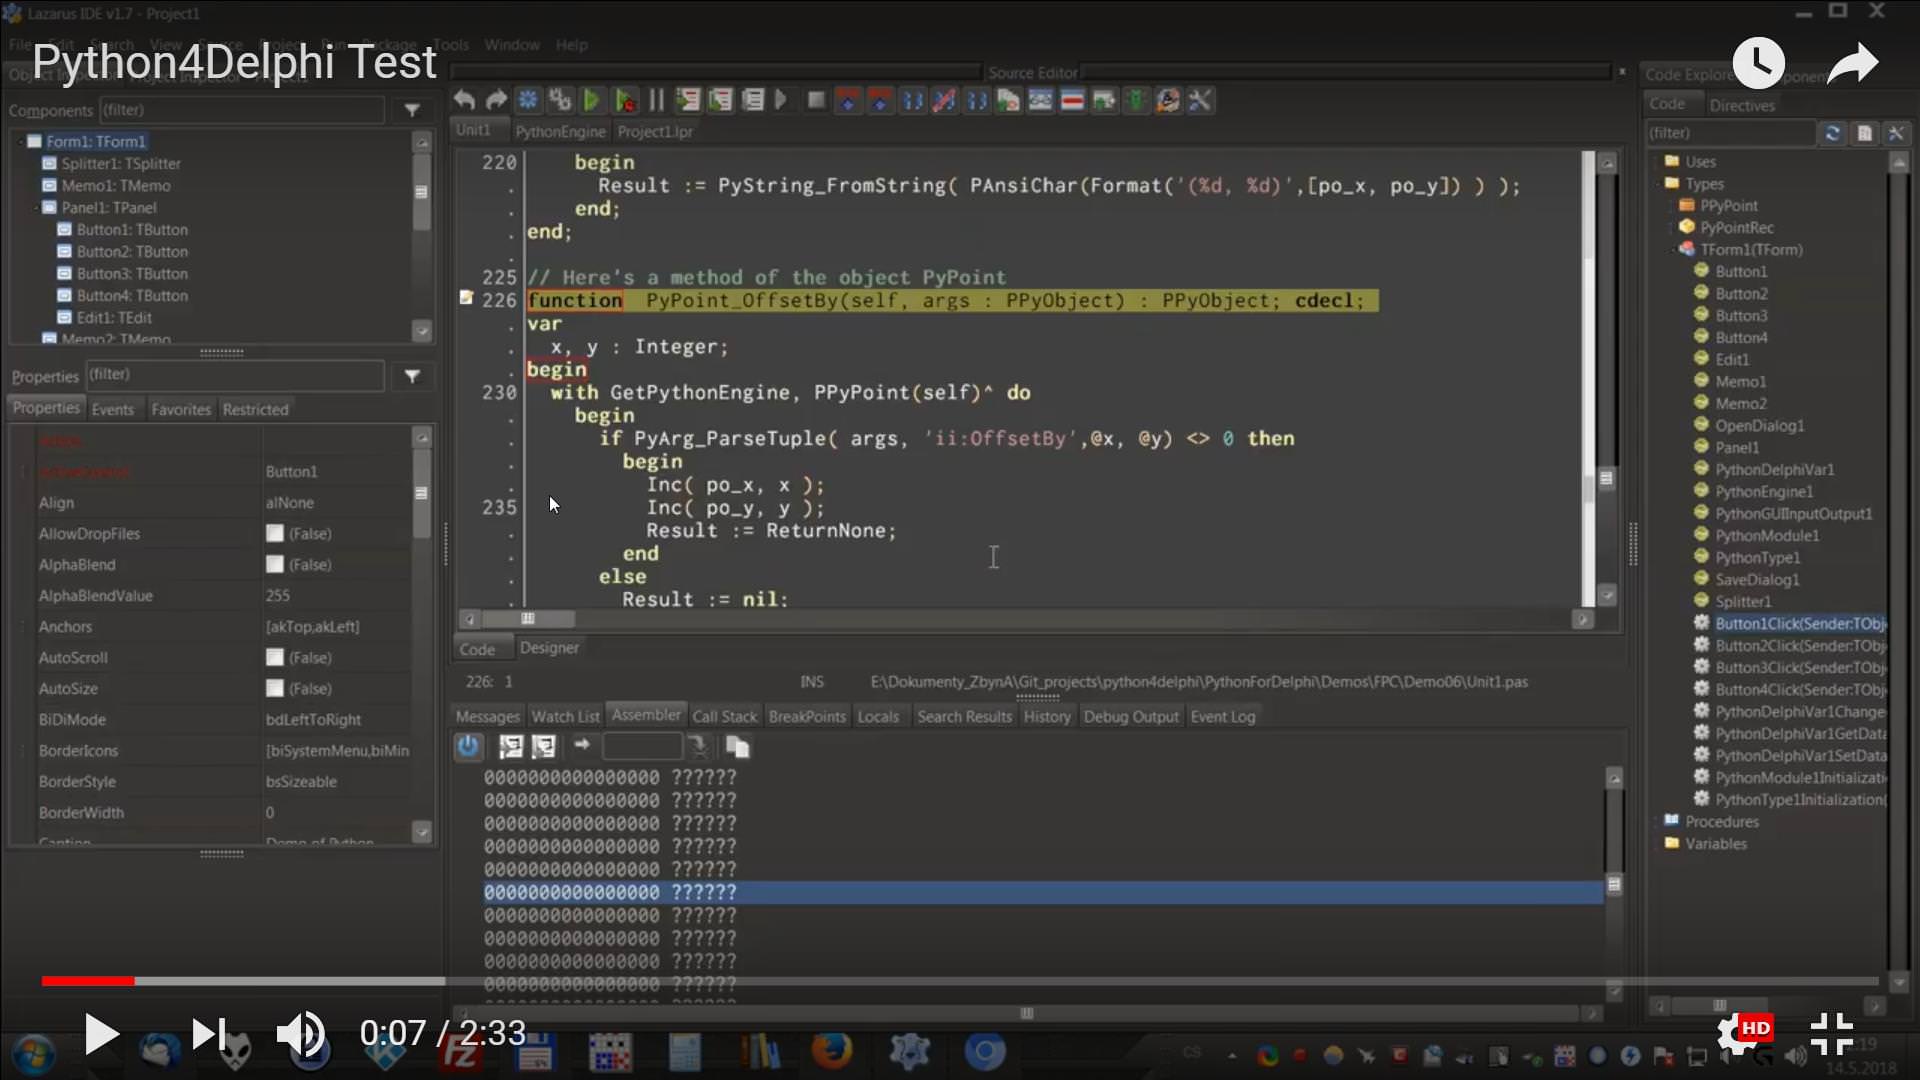Viewport: 1920px width, 1080px height.
Task: Play the video
Action: pyautogui.click(x=100, y=1034)
